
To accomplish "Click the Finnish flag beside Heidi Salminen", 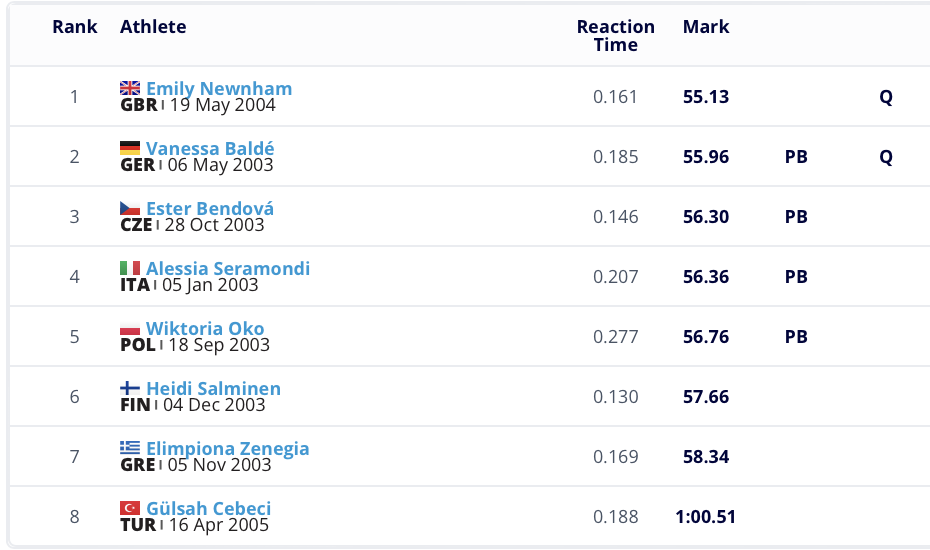I will point(130,388).
